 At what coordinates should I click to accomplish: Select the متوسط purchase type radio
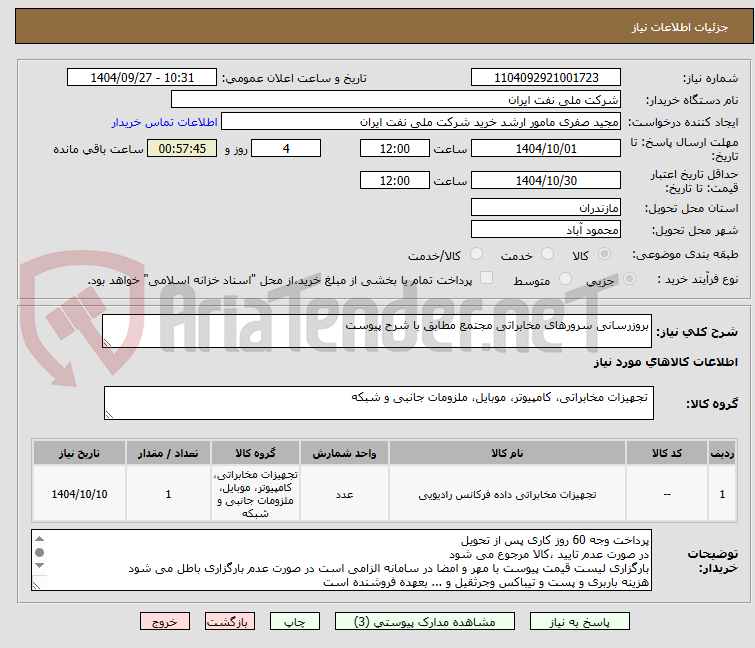(x=565, y=279)
